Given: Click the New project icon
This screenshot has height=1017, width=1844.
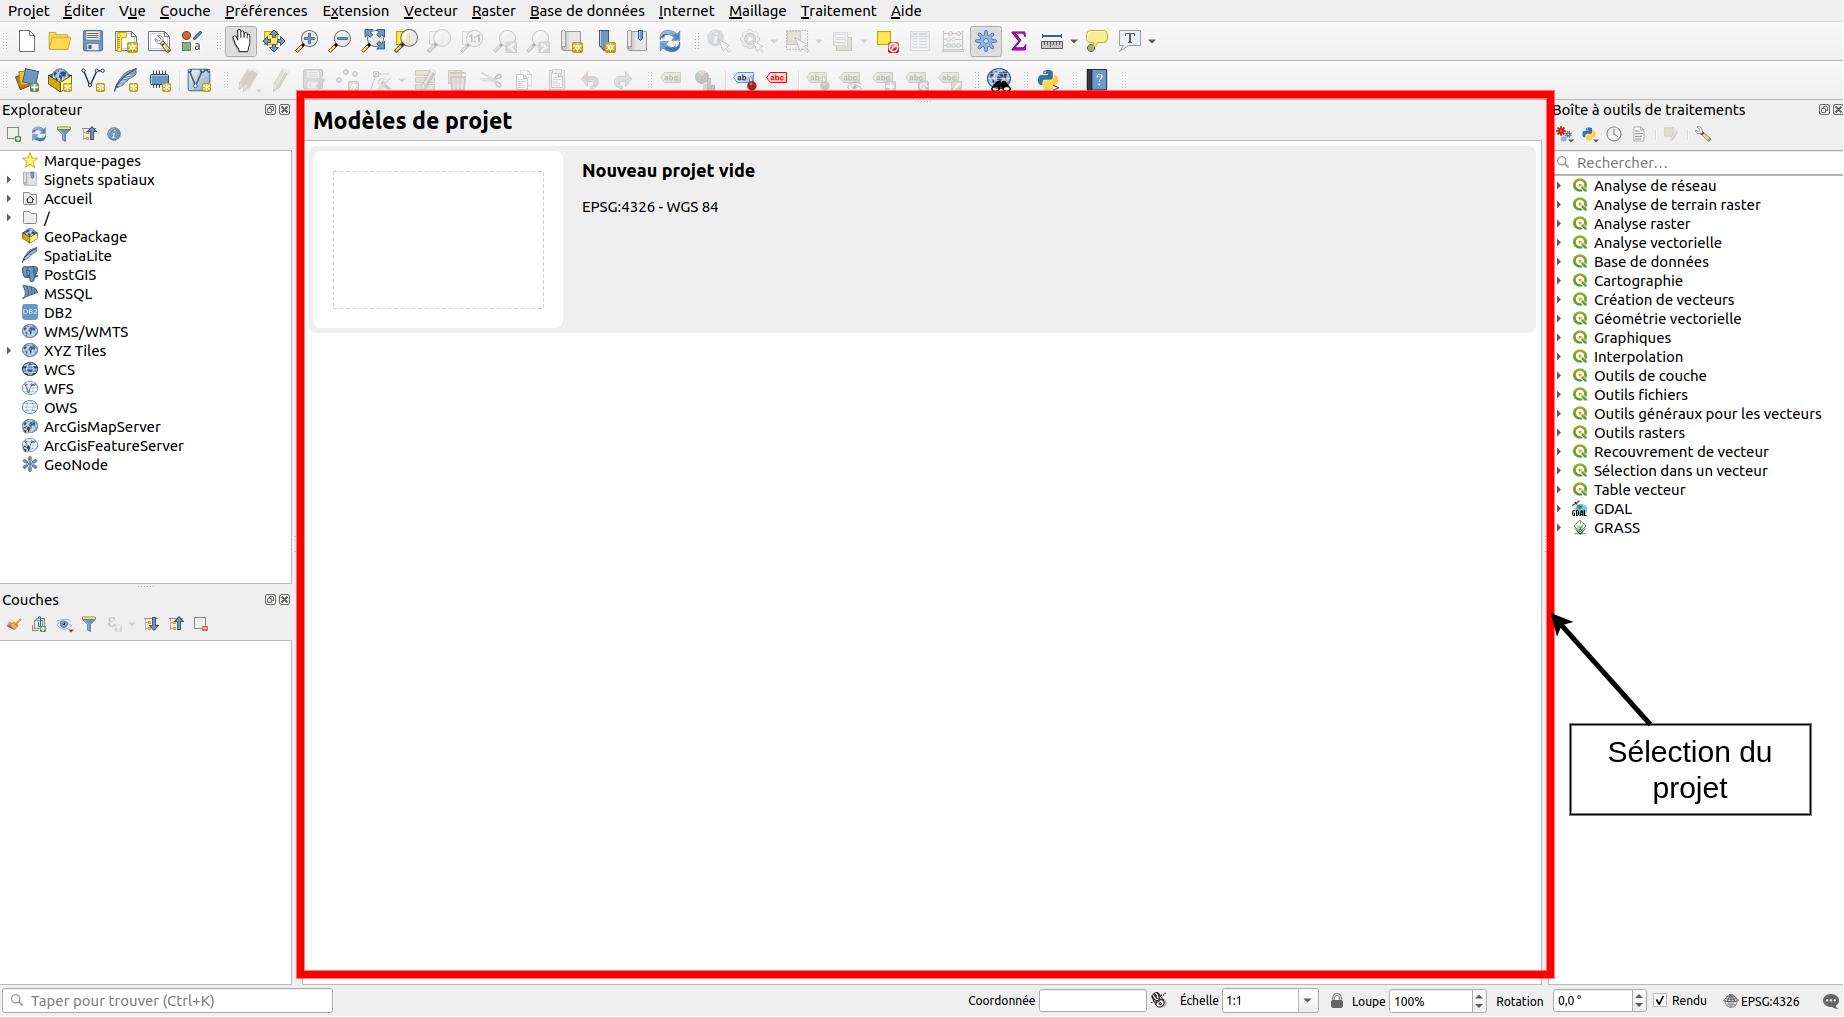Looking at the screenshot, I should (27, 41).
